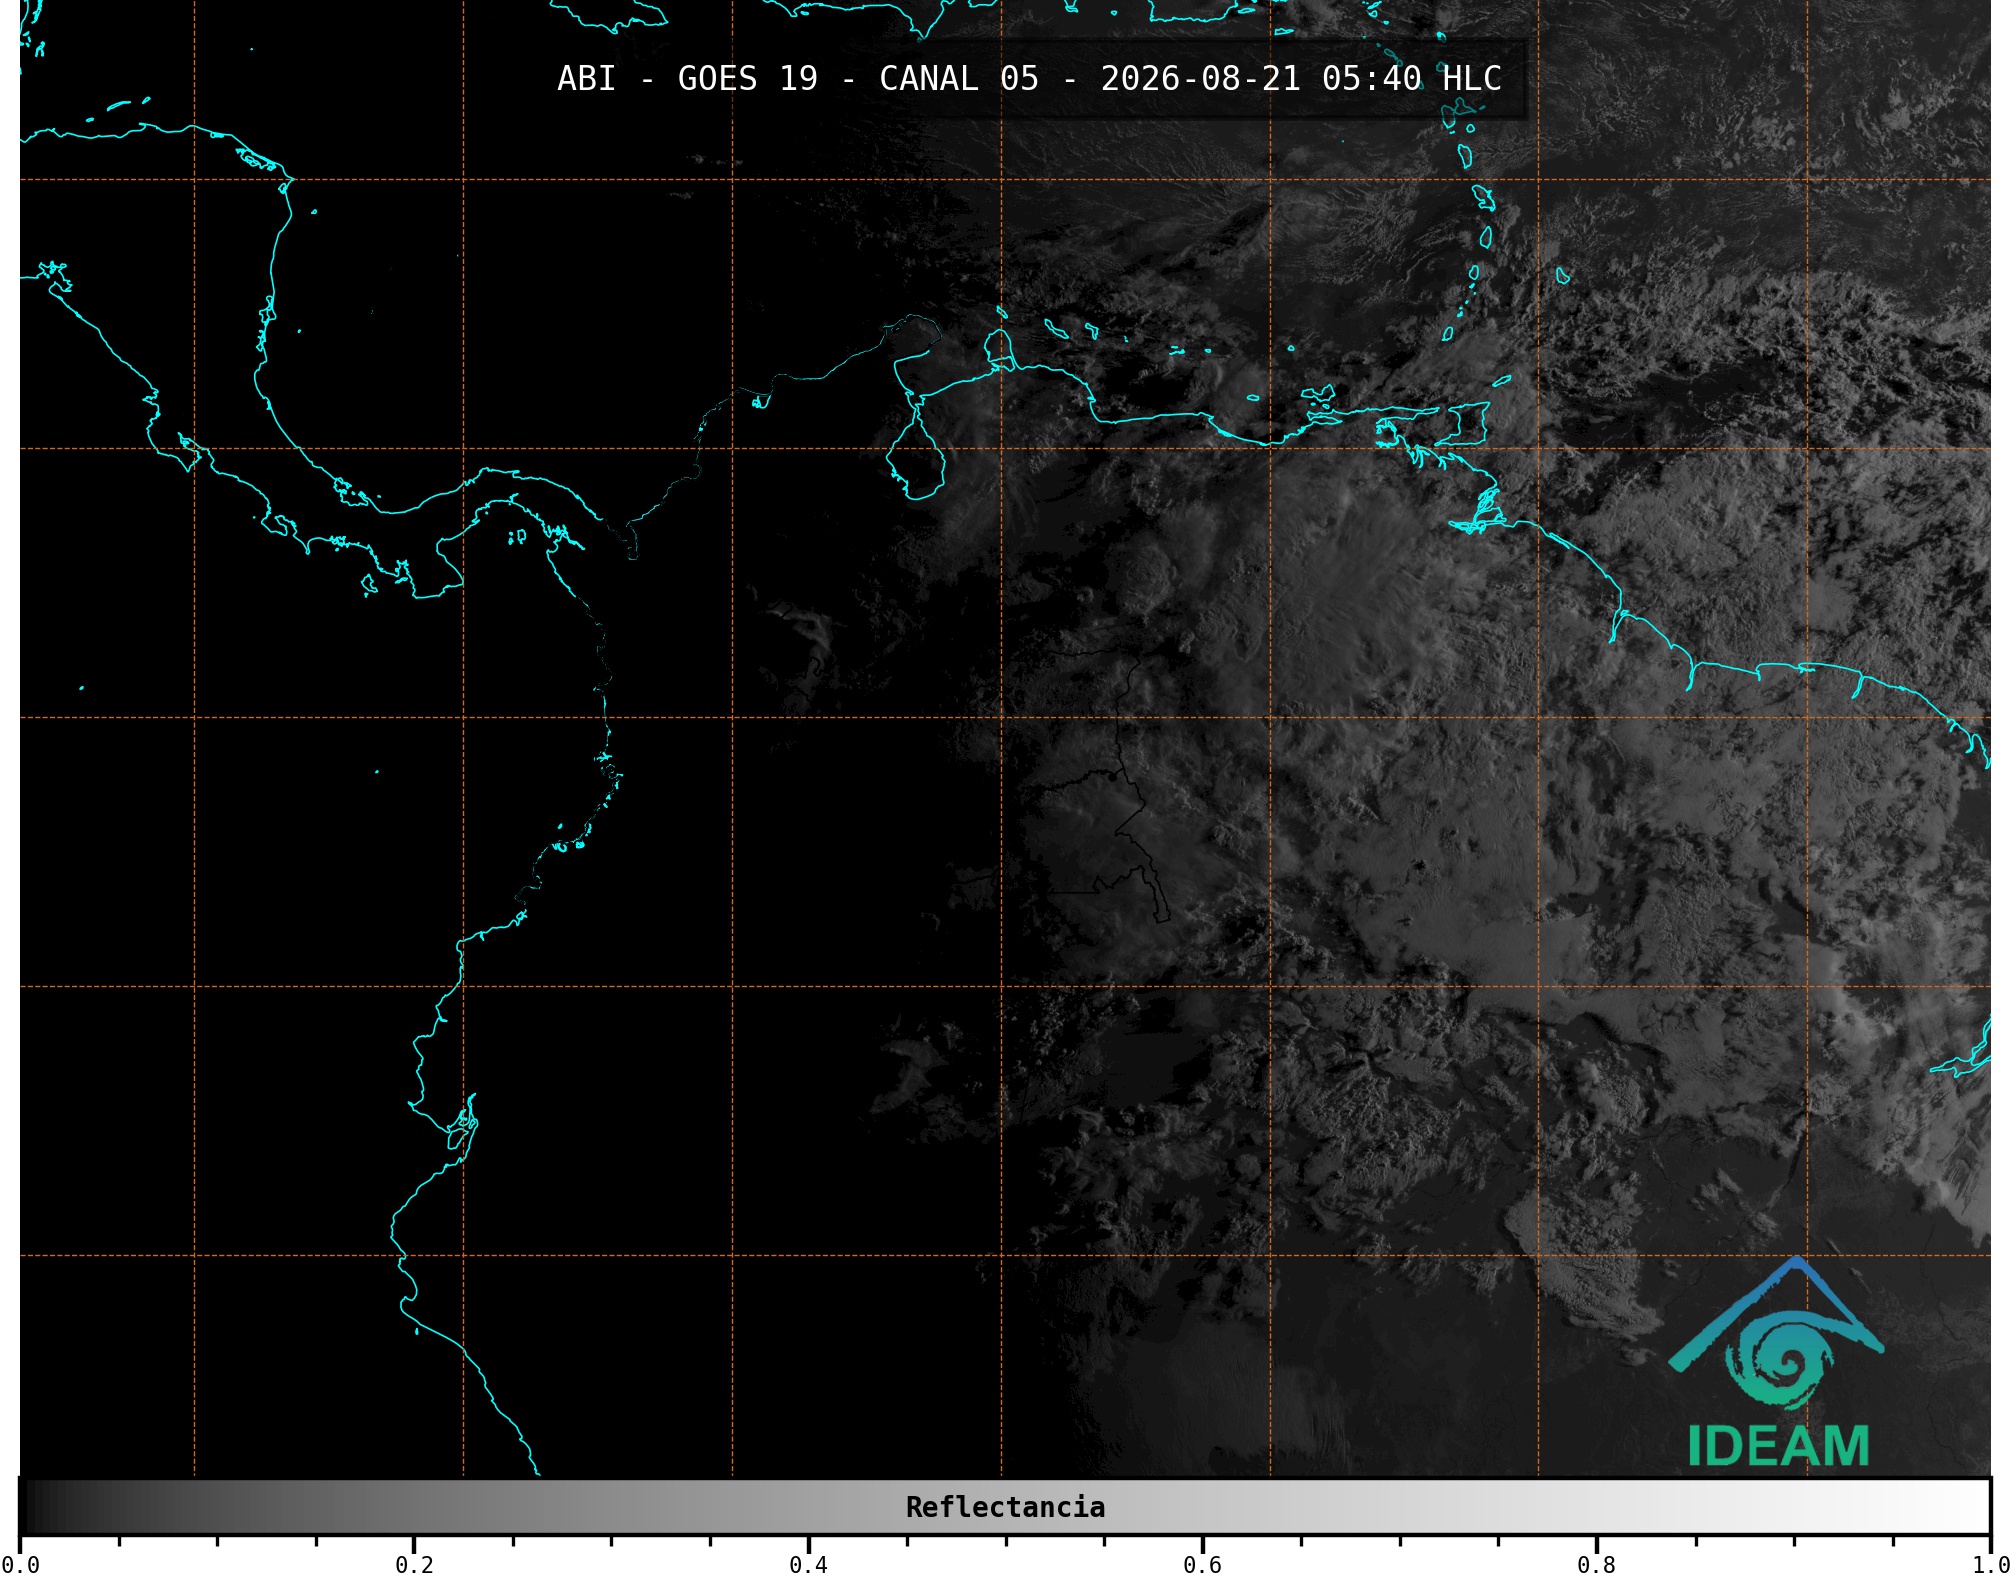
Task: Click the IDEAM logo
Action: (x=1777, y=1362)
